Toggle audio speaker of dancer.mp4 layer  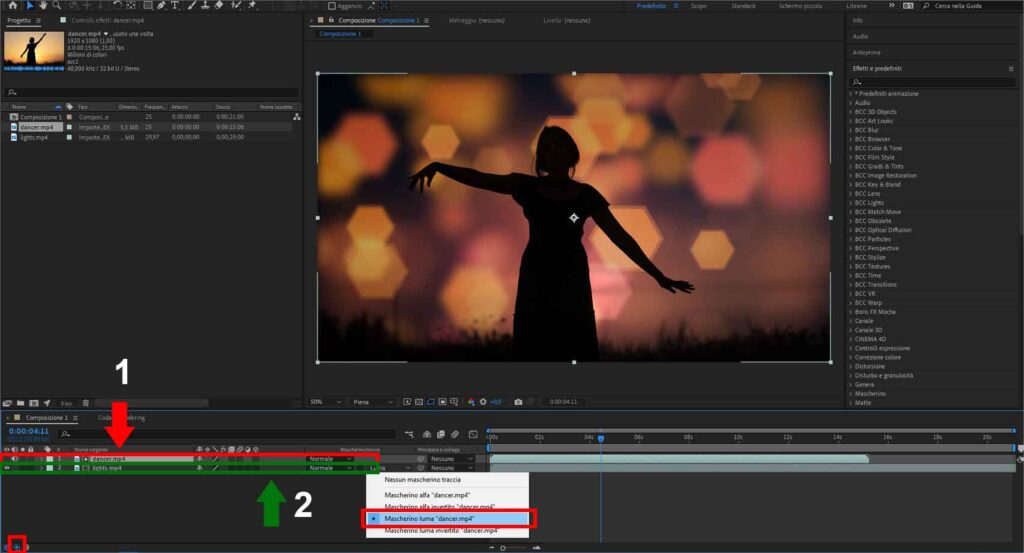pyautogui.click(x=15, y=459)
